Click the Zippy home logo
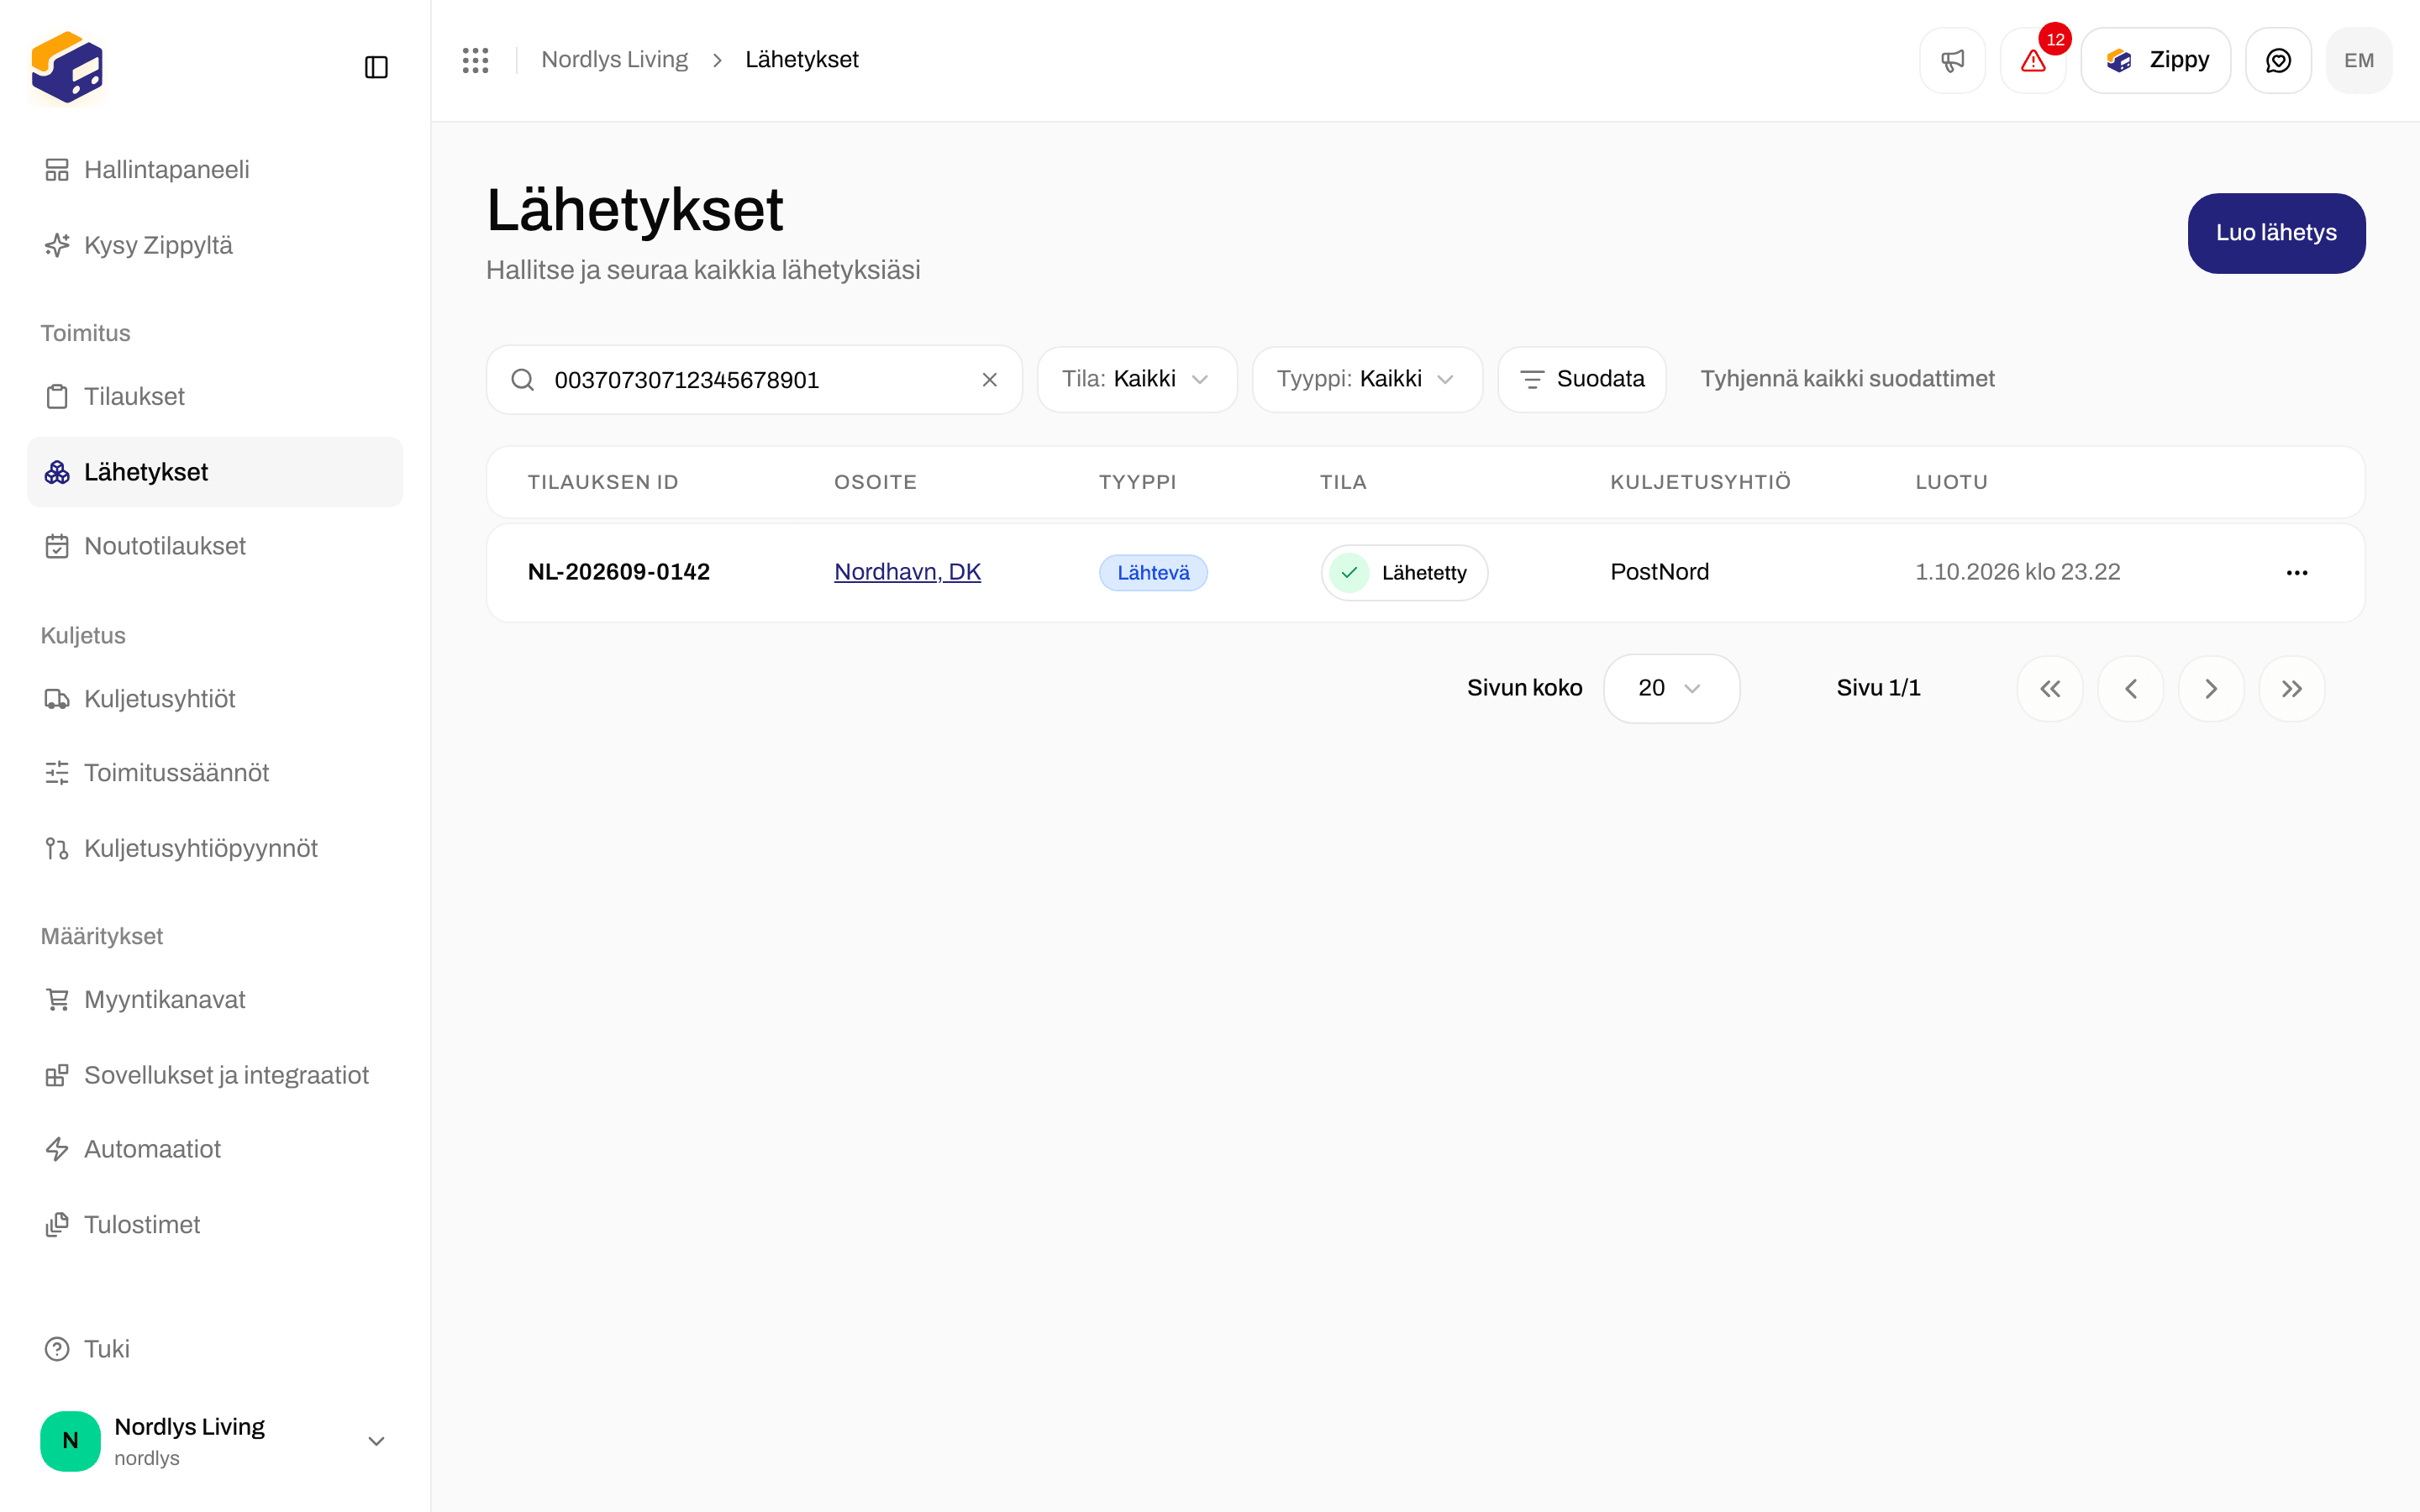 67,67
